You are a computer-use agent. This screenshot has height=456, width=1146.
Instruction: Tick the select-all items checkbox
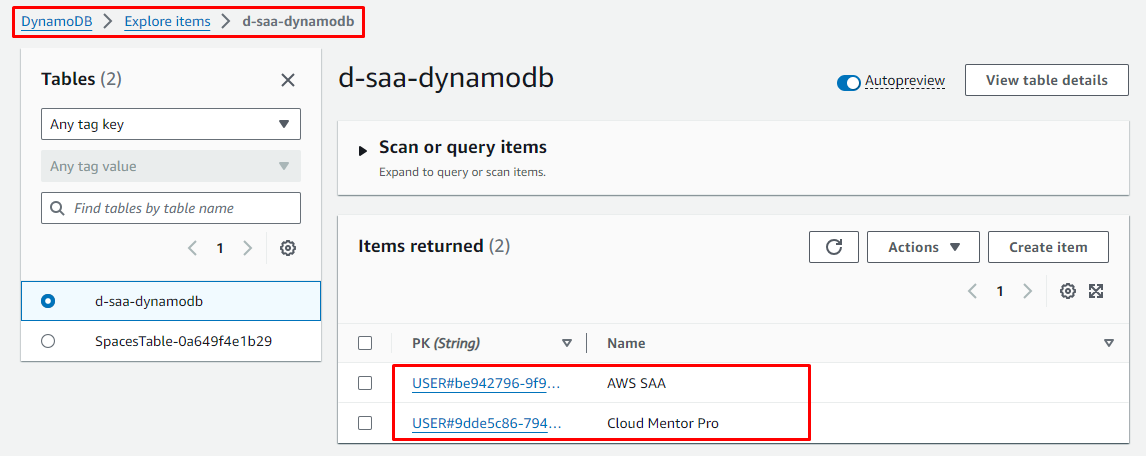point(365,343)
